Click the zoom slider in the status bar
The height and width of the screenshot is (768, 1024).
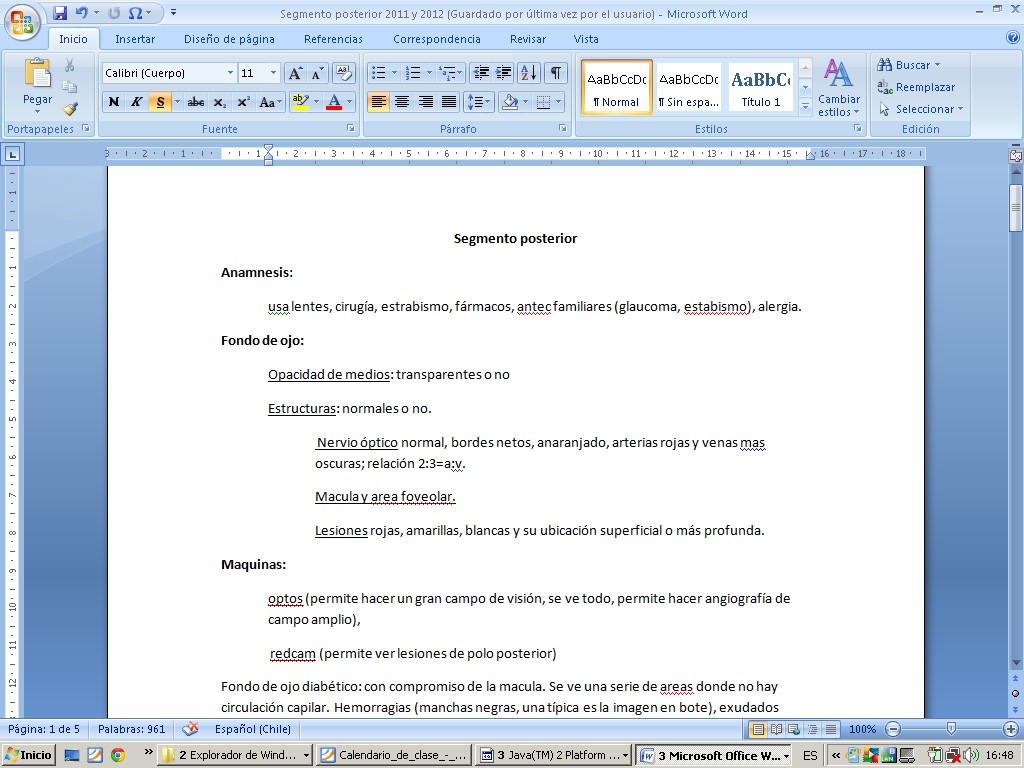click(x=950, y=729)
